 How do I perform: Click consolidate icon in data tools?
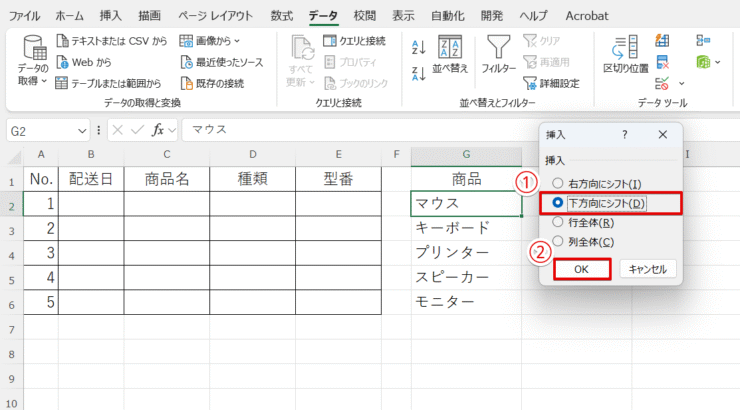click(x=703, y=41)
